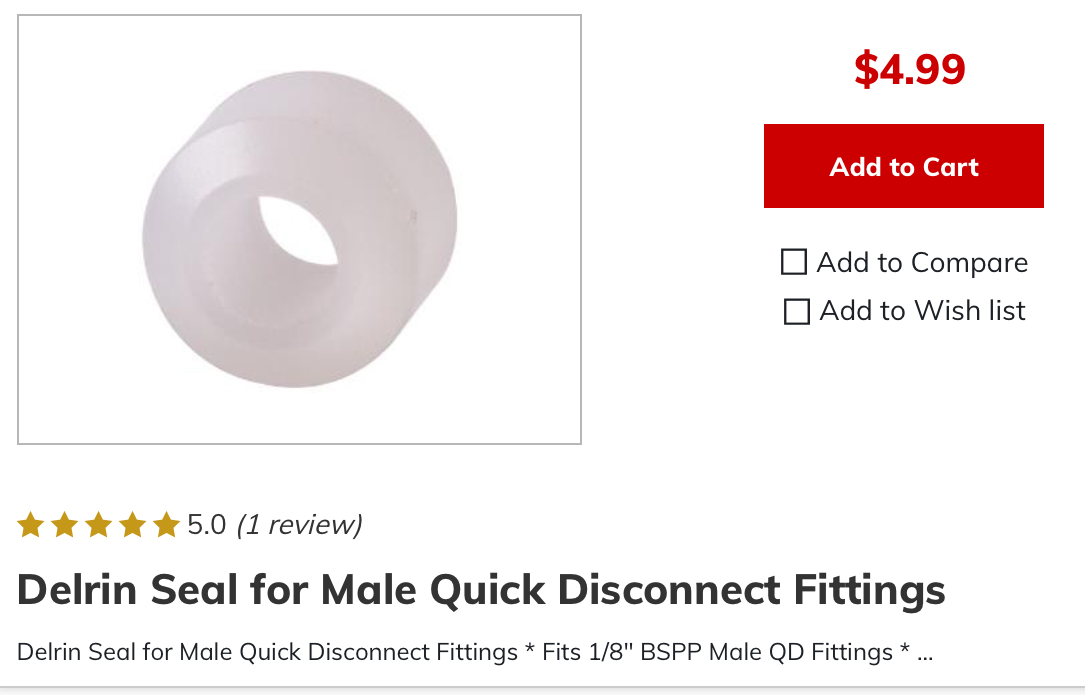
Task: Add the Delrin Seal to cart
Action: [904, 166]
